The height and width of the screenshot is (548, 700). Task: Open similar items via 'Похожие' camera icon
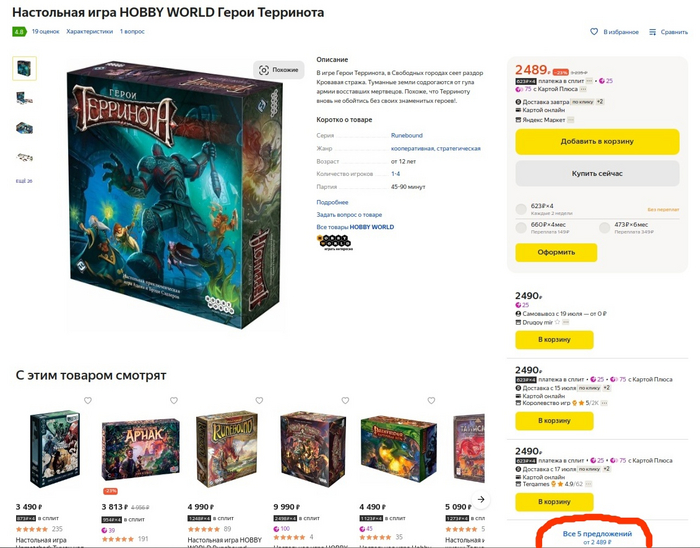point(264,70)
